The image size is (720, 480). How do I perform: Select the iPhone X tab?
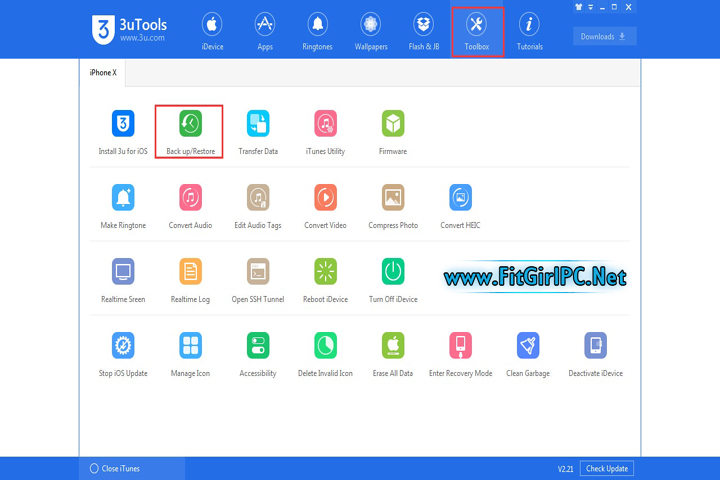coord(102,73)
